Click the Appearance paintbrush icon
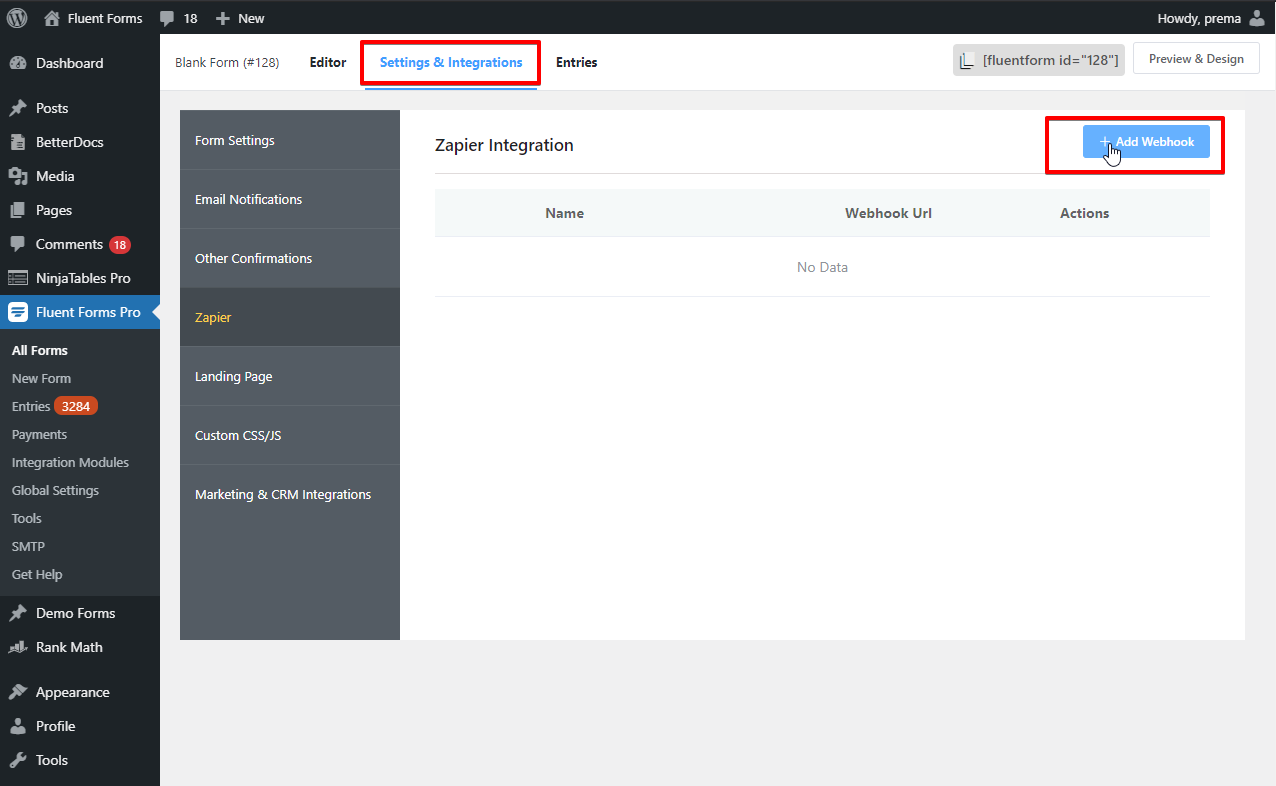The height and width of the screenshot is (786, 1276). pyautogui.click(x=18, y=692)
